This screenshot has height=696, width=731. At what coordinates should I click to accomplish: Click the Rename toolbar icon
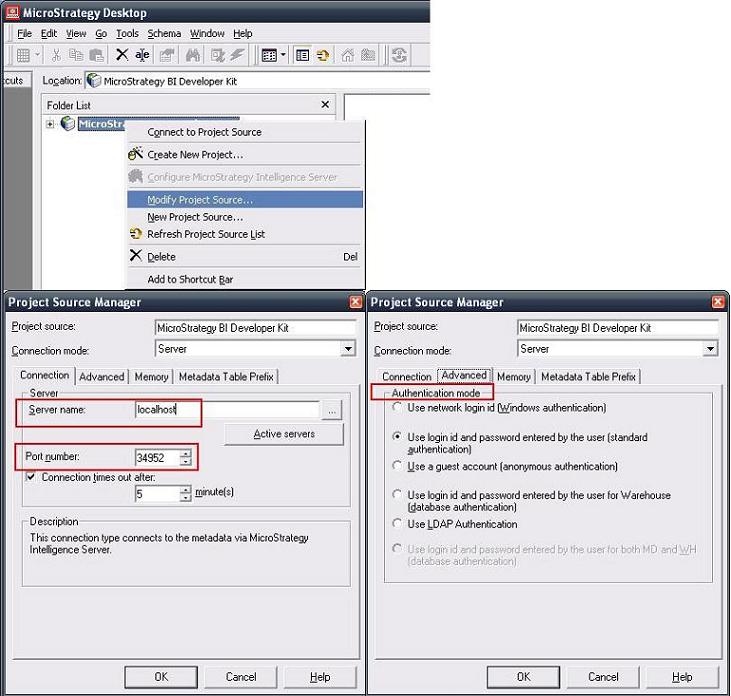pyautogui.click(x=143, y=56)
